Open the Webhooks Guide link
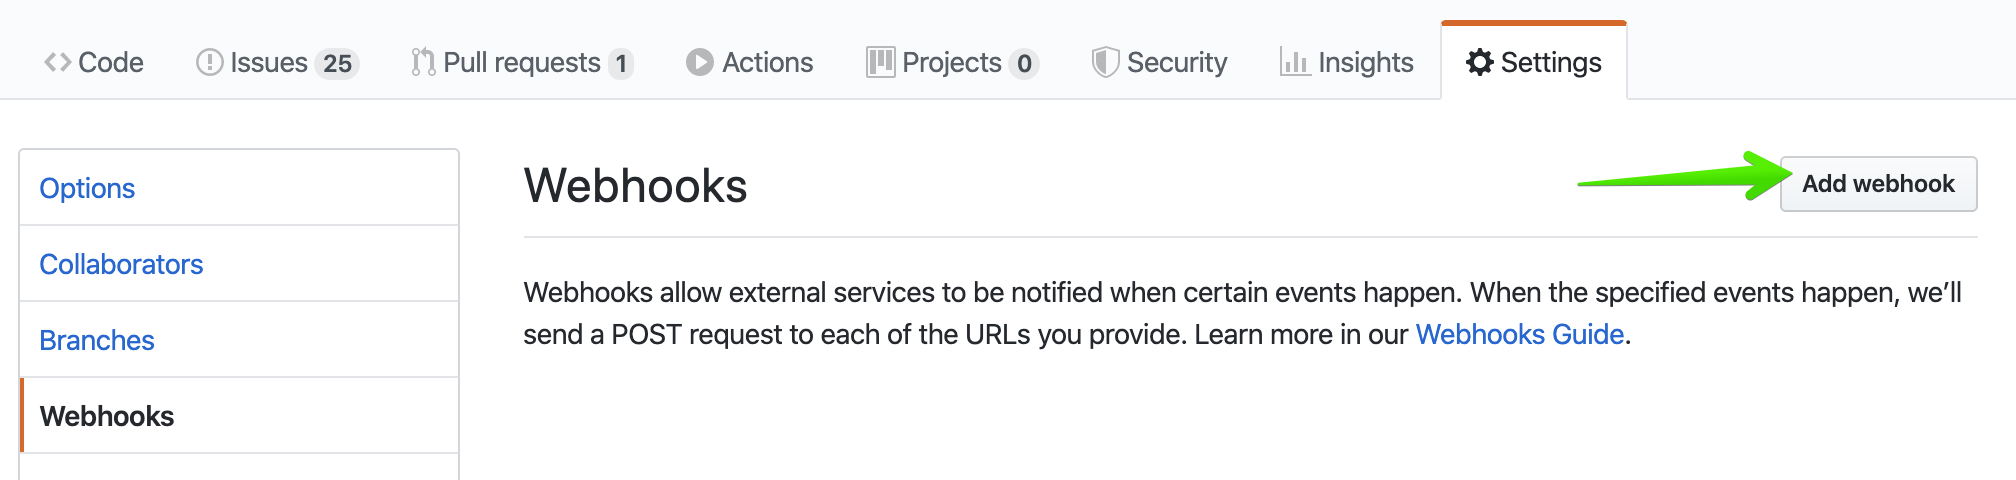 coord(1519,334)
